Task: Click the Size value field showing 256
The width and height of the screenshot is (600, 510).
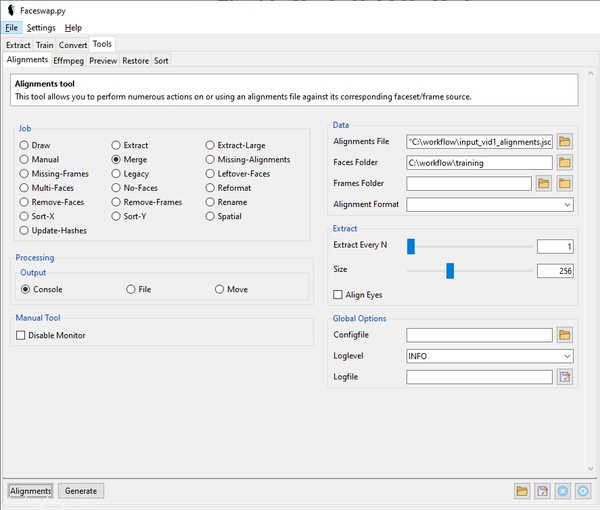Action: pyautogui.click(x=555, y=271)
